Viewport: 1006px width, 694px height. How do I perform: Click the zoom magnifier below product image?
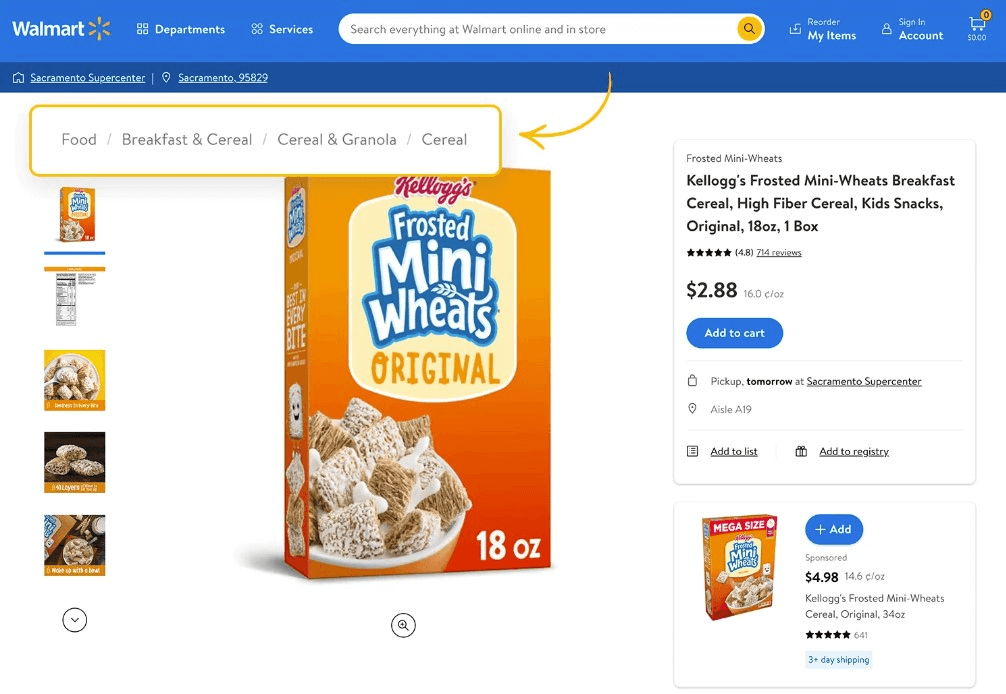pos(404,625)
